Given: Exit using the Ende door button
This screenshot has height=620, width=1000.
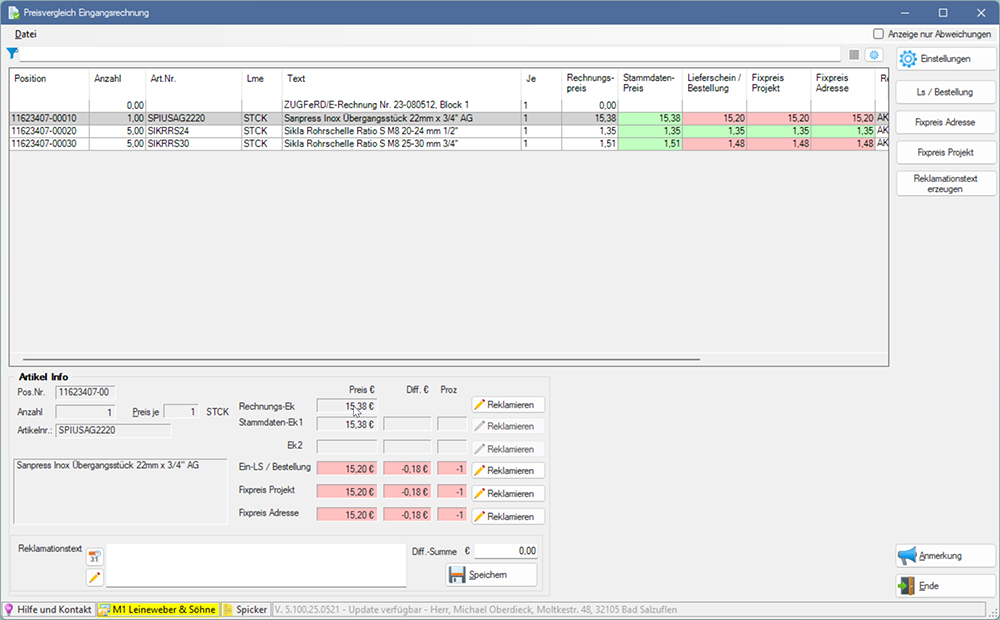Looking at the screenshot, I should click(x=945, y=586).
